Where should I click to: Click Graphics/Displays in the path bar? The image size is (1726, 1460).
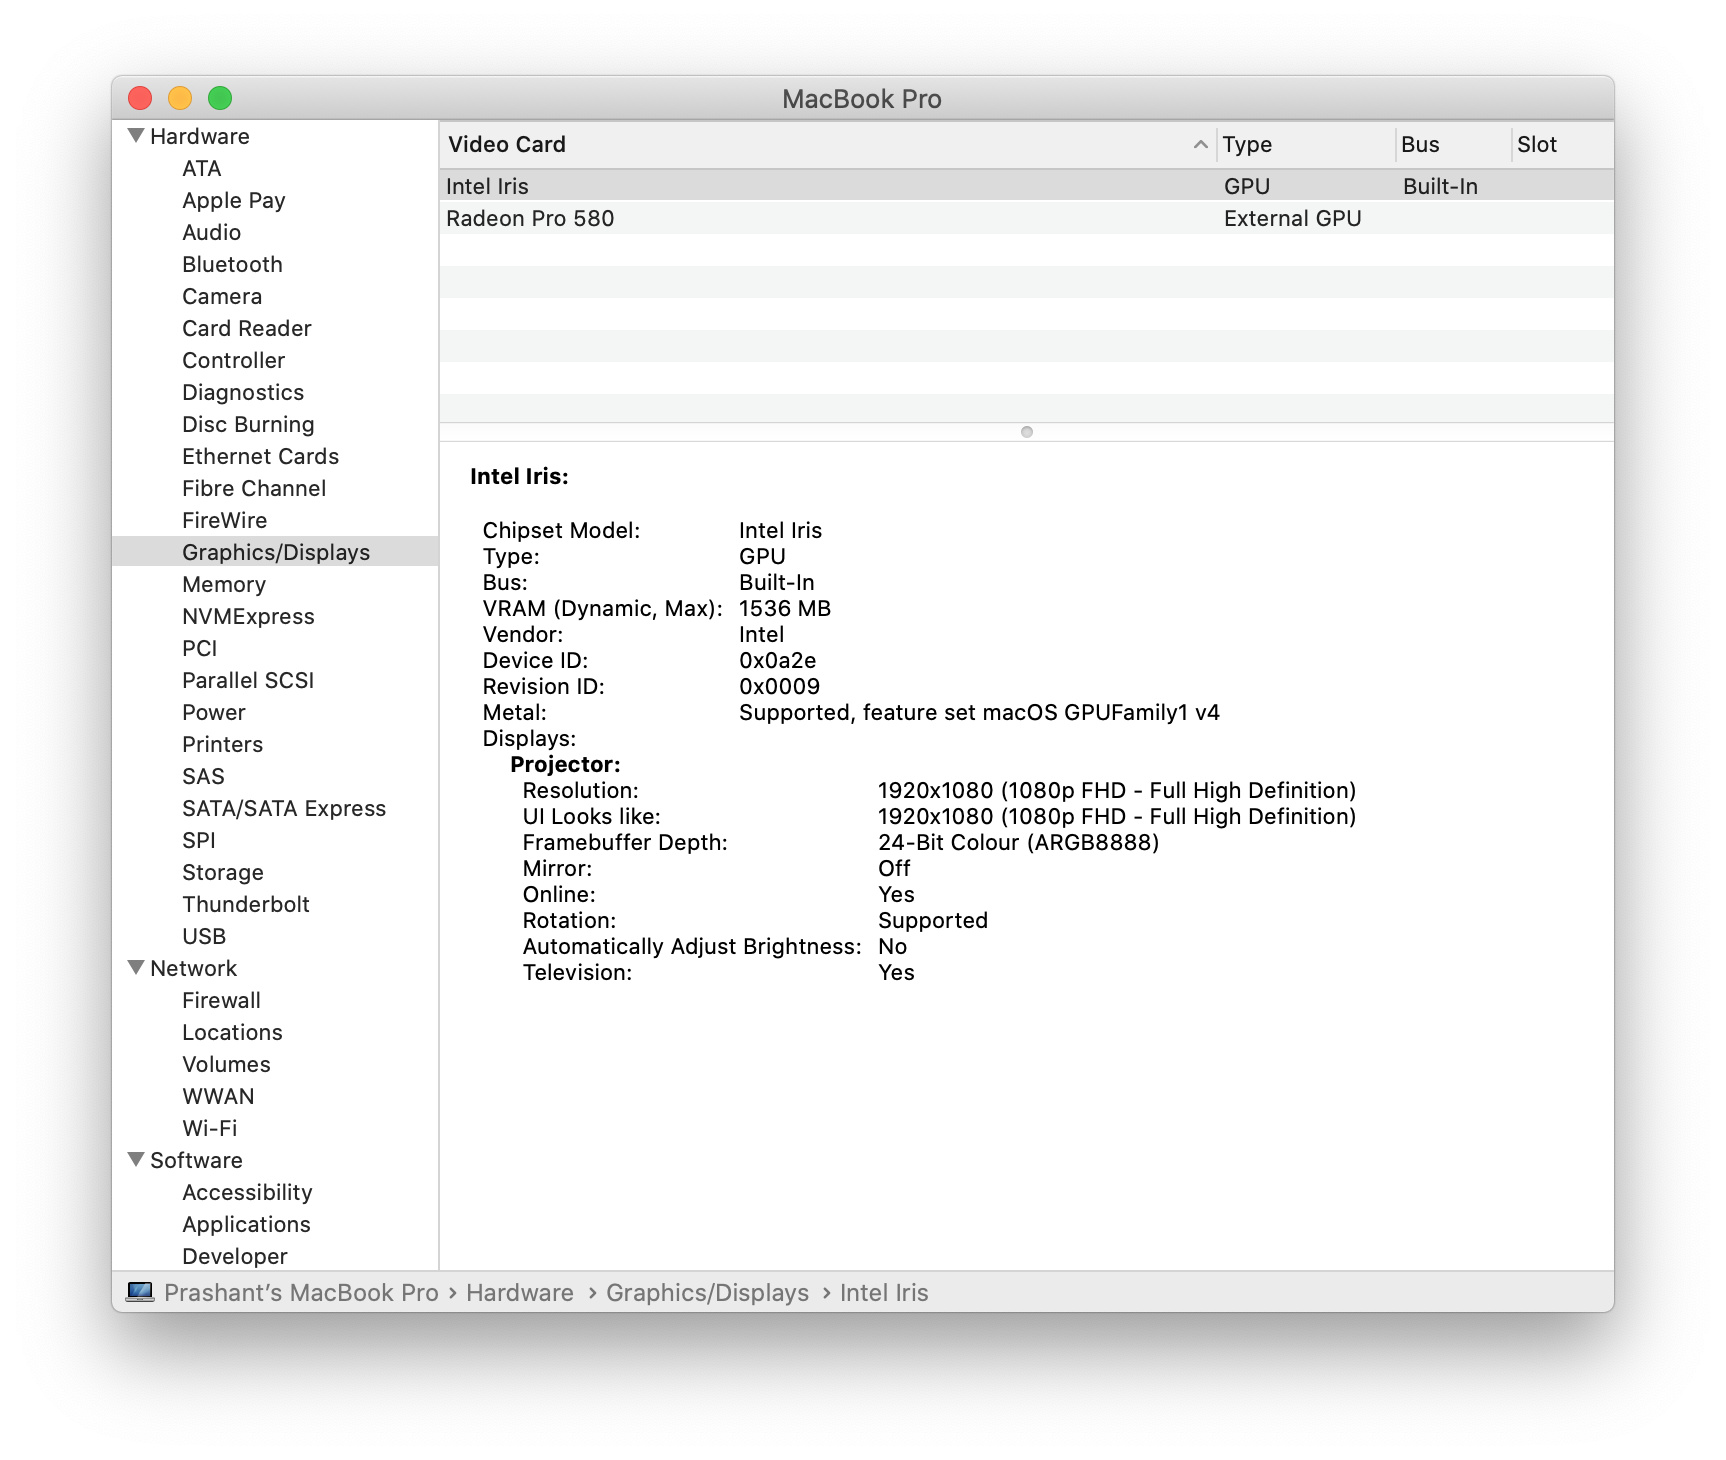click(x=707, y=1292)
